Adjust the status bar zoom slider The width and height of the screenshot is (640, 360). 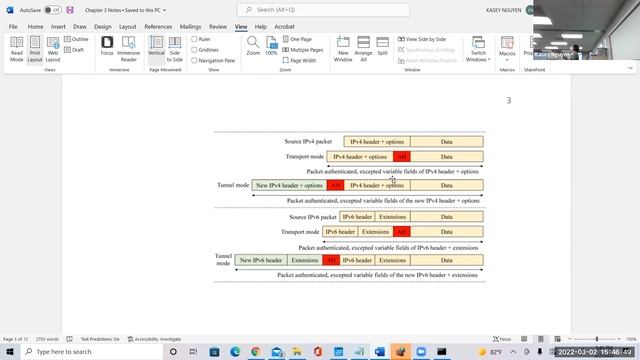tap(596, 339)
